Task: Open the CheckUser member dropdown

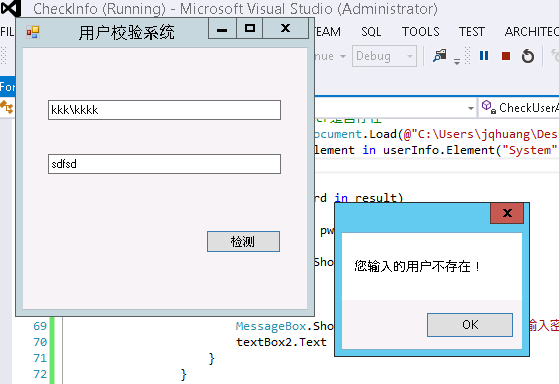Action: pyautogui.click(x=520, y=108)
